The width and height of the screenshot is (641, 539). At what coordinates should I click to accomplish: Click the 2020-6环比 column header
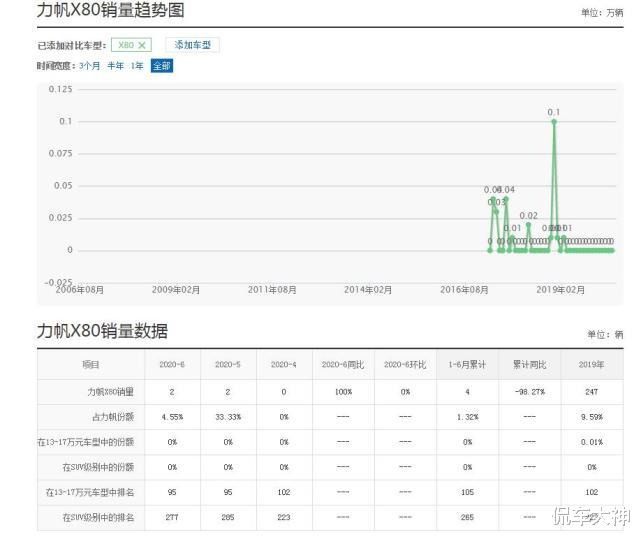(405, 364)
